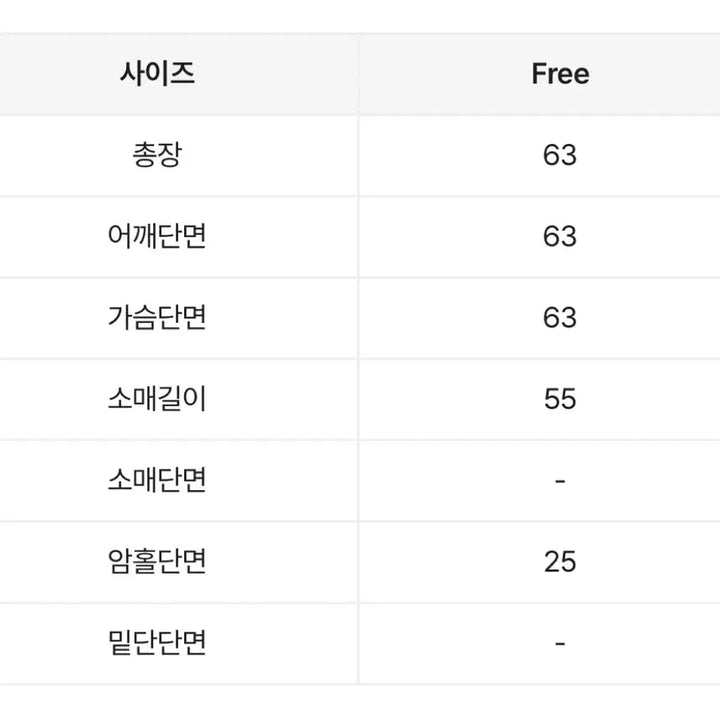Click the 55 value for 소매길이
Screen dimensions: 720x720
[560, 399]
